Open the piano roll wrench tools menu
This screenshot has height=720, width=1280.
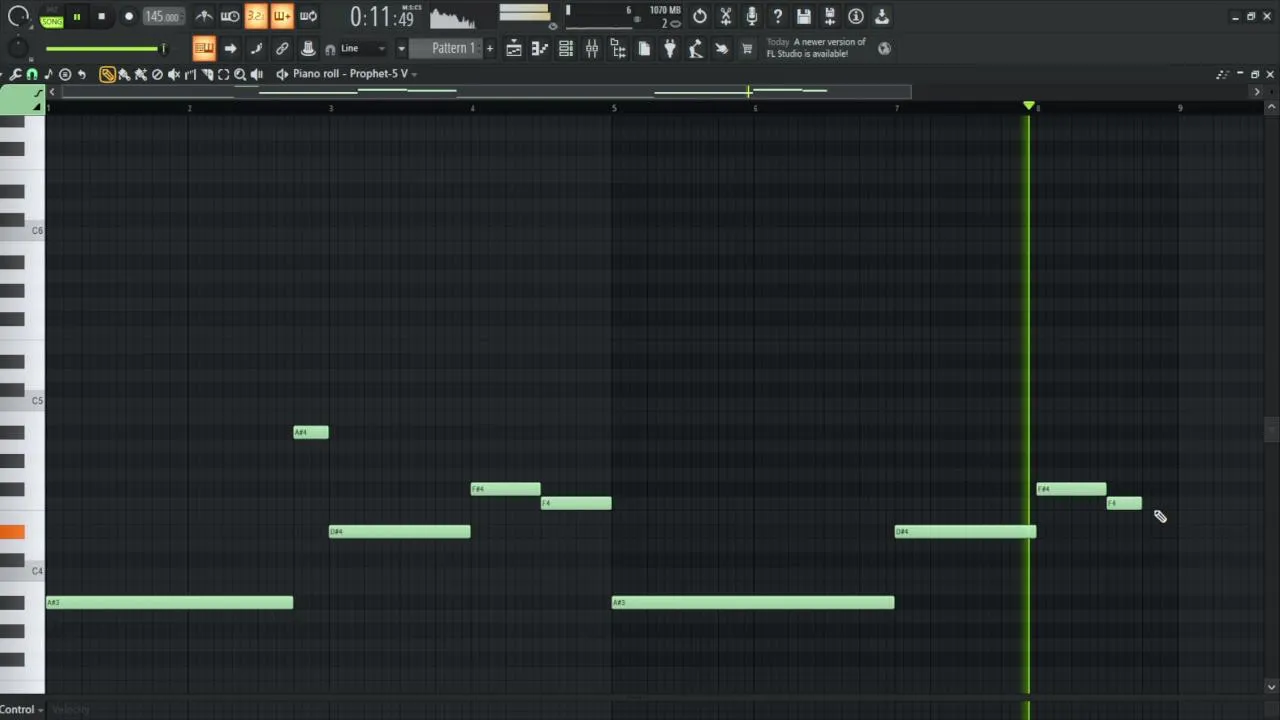tap(16, 74)
